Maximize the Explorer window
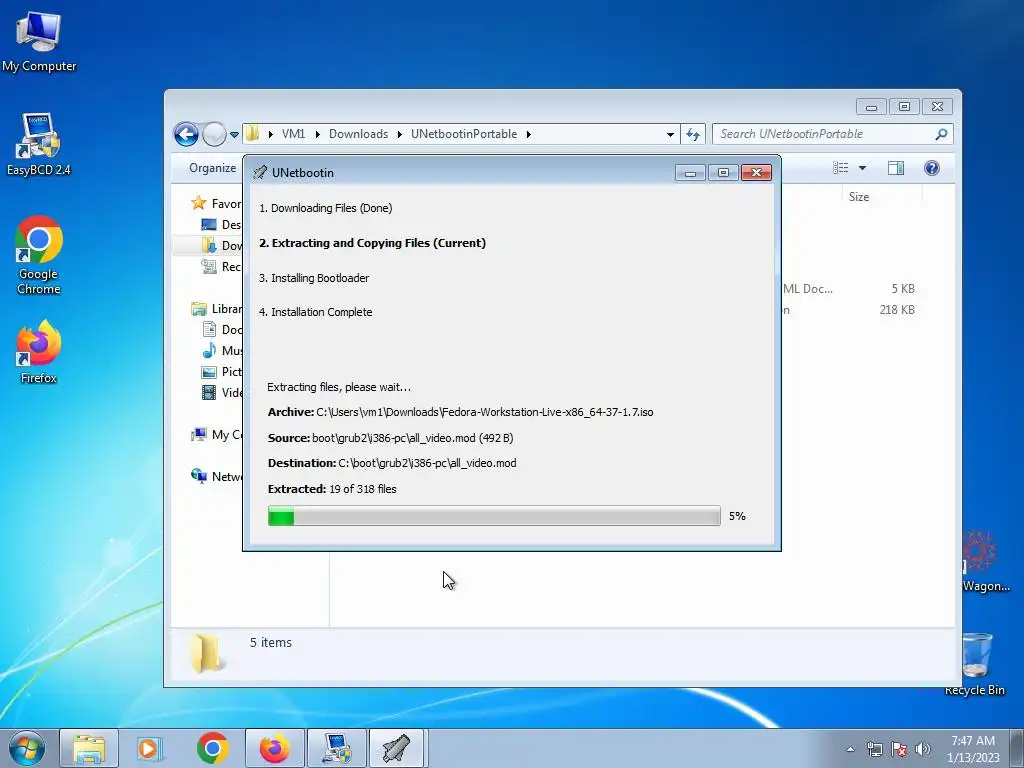Screen dimensions: 1024x768 pyautogui.click(x=904, y=106)
